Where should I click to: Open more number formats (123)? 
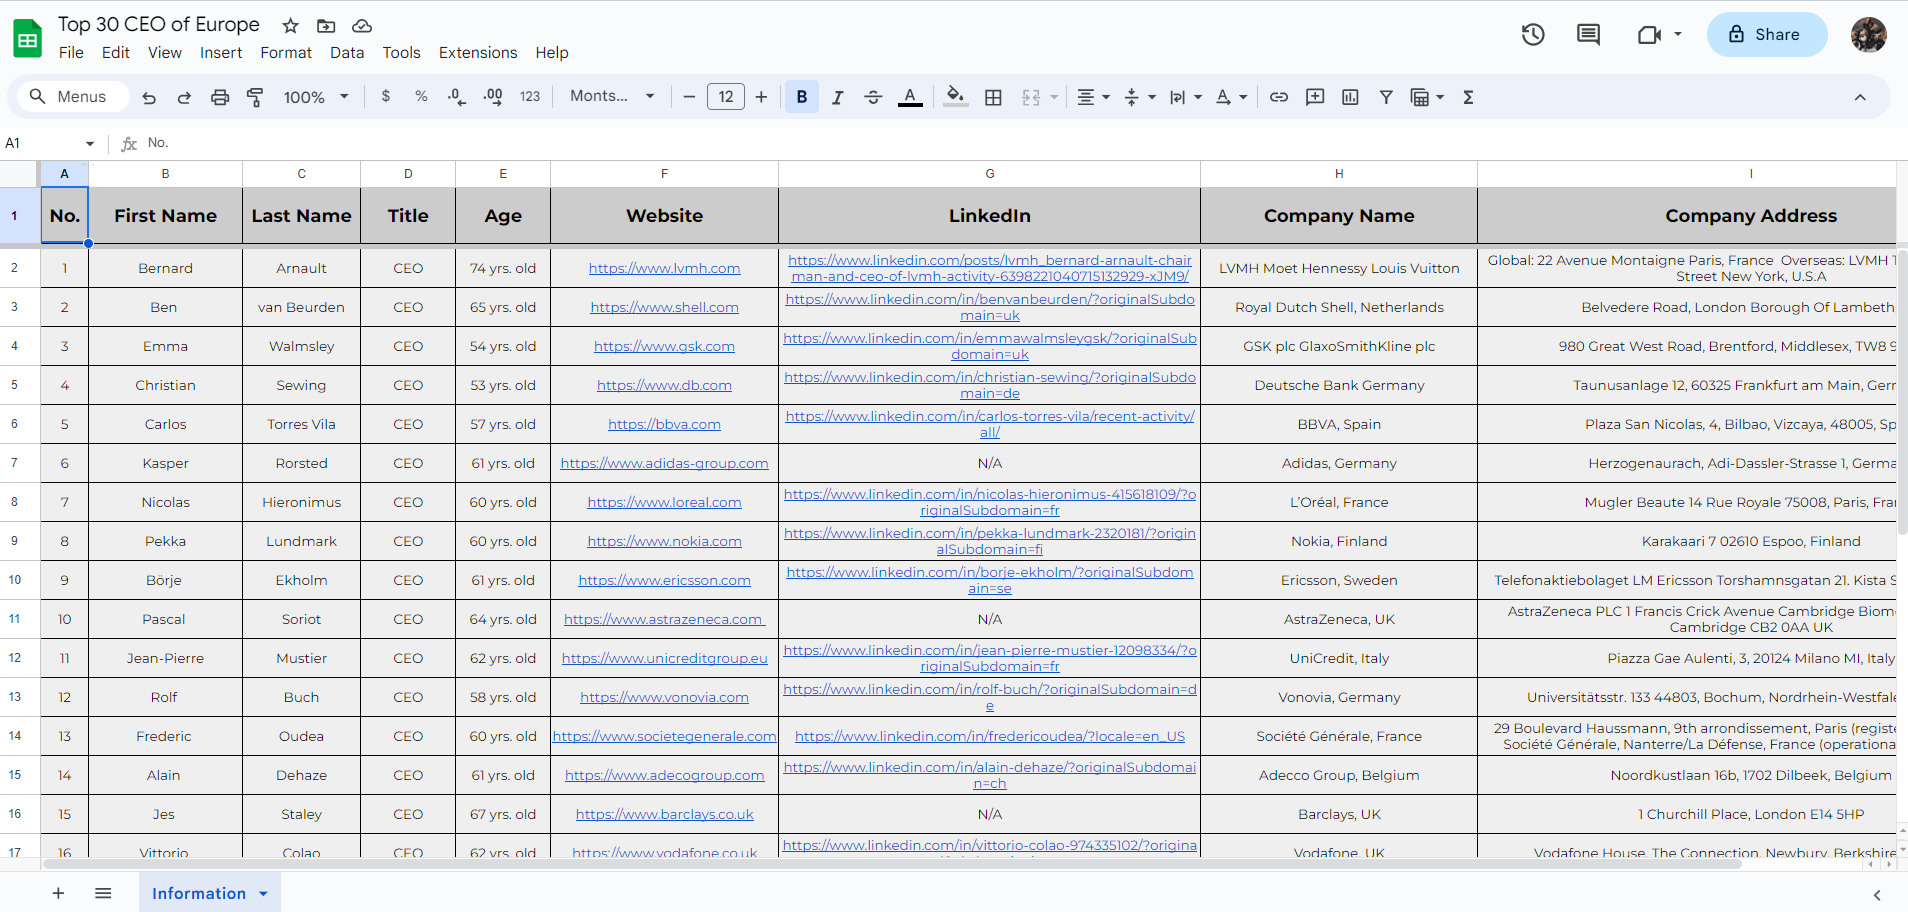(x=530, y=97)
